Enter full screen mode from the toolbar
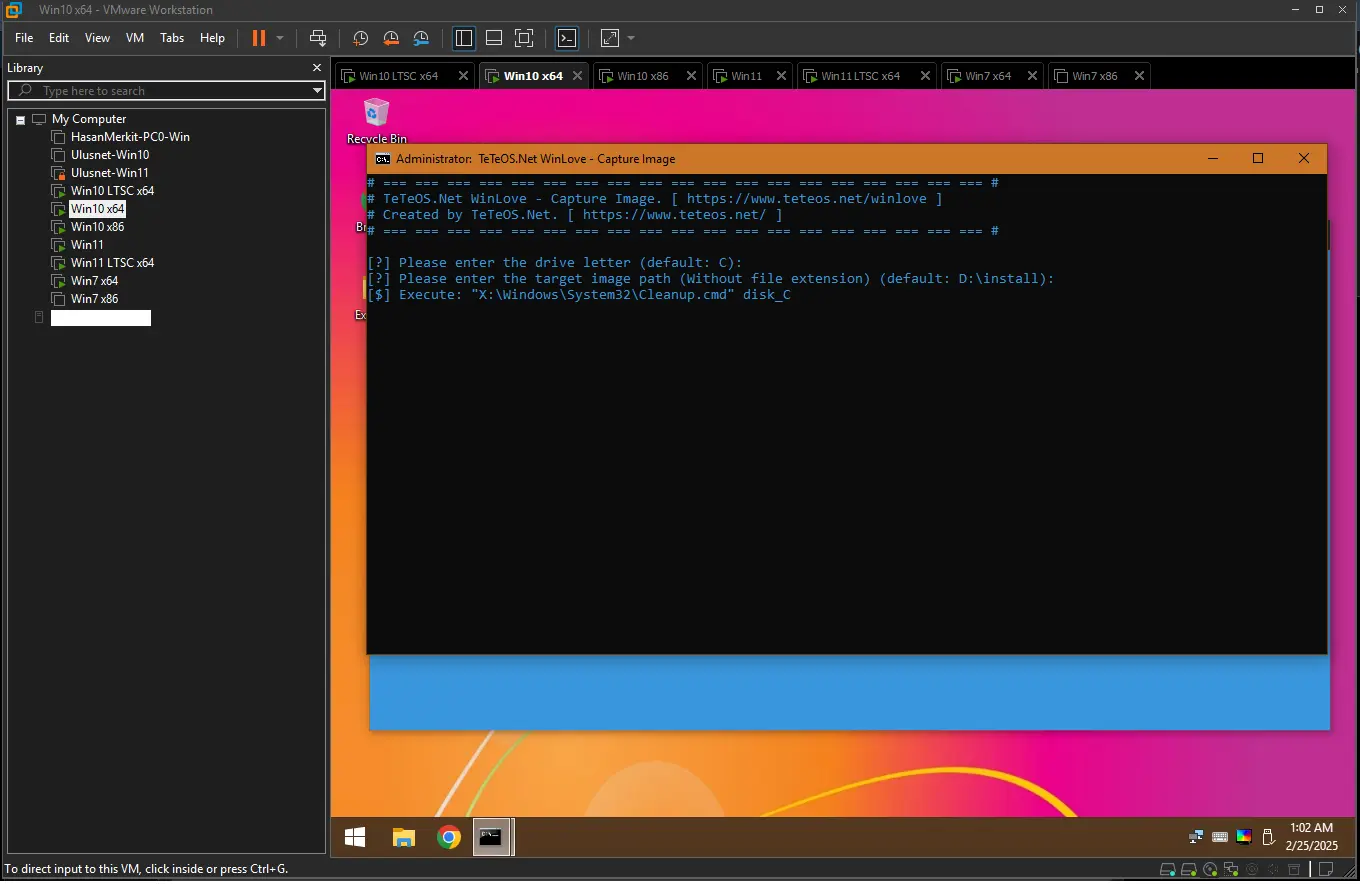 point(524,38)
